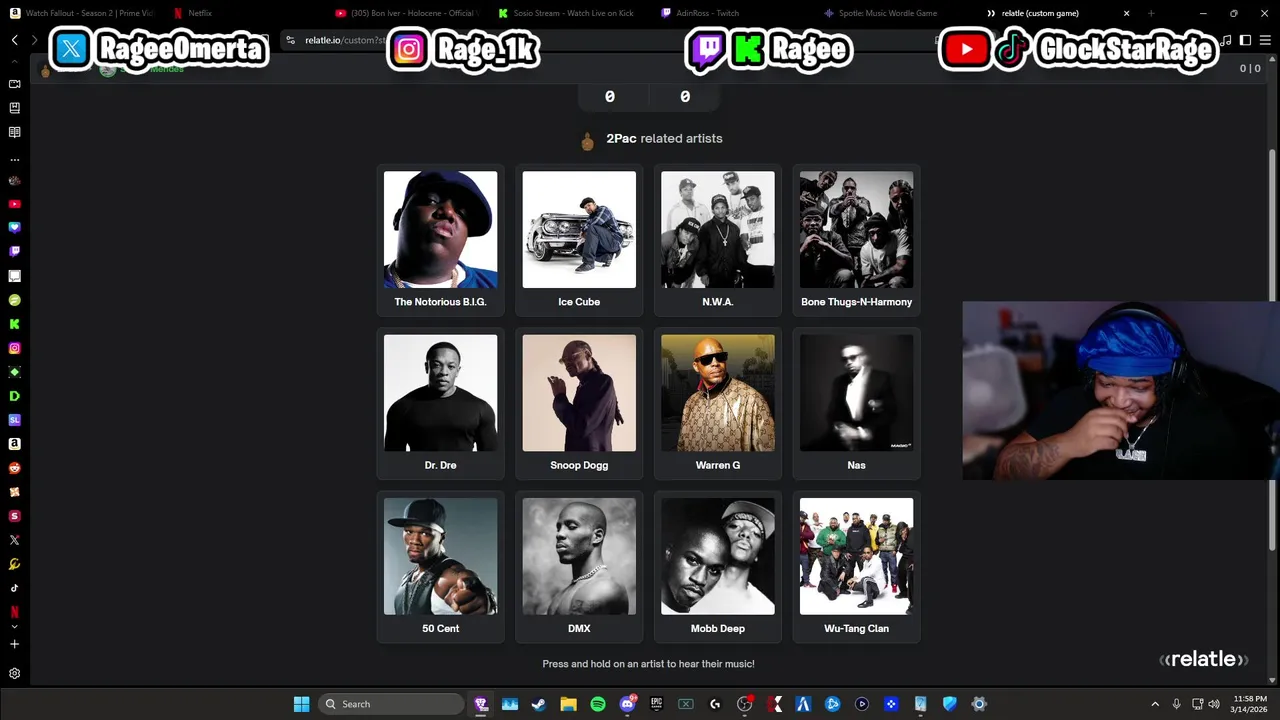Select the Wu-Tang Clan artist card

click(856, 566)
